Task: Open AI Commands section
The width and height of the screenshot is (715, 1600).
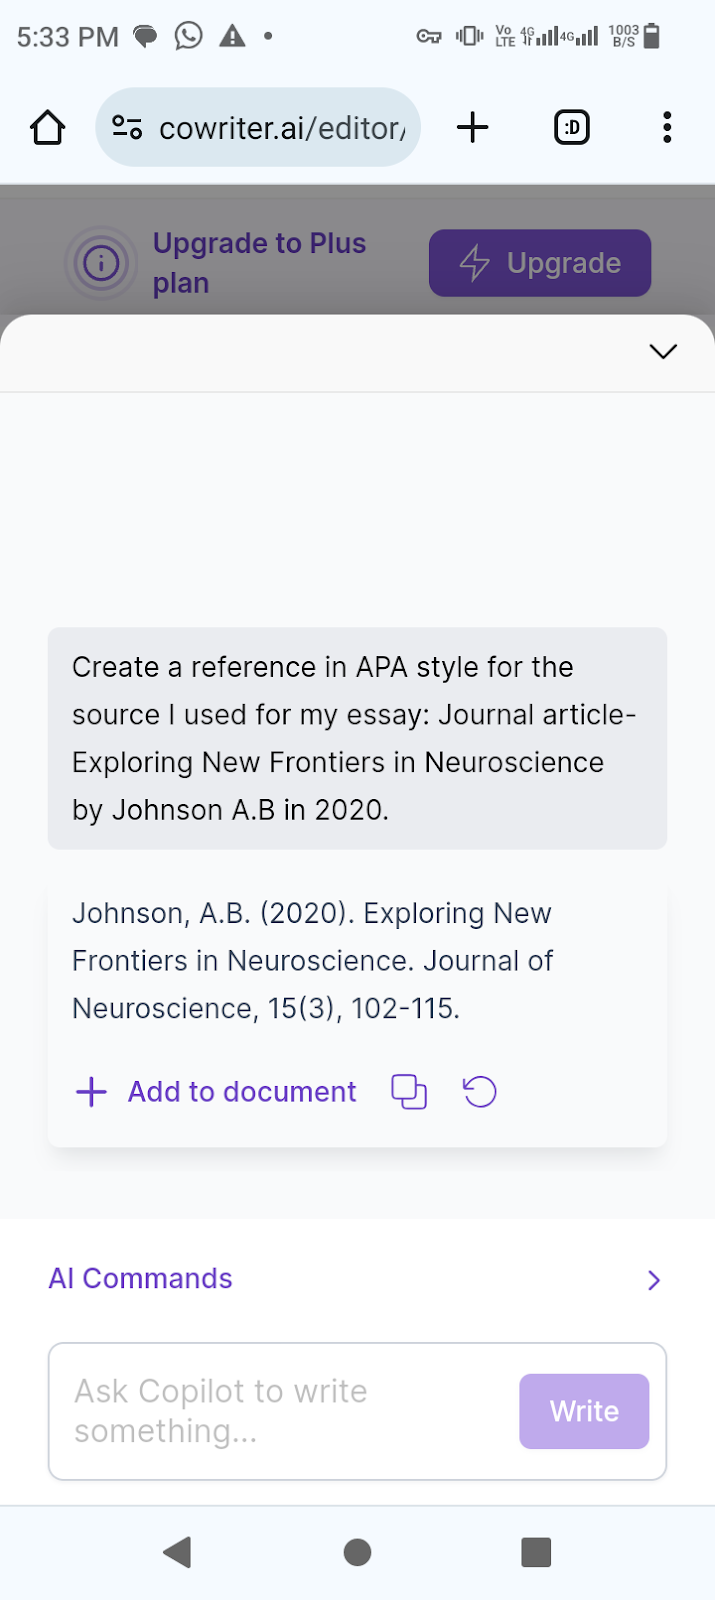Action: coord(140,1278)
